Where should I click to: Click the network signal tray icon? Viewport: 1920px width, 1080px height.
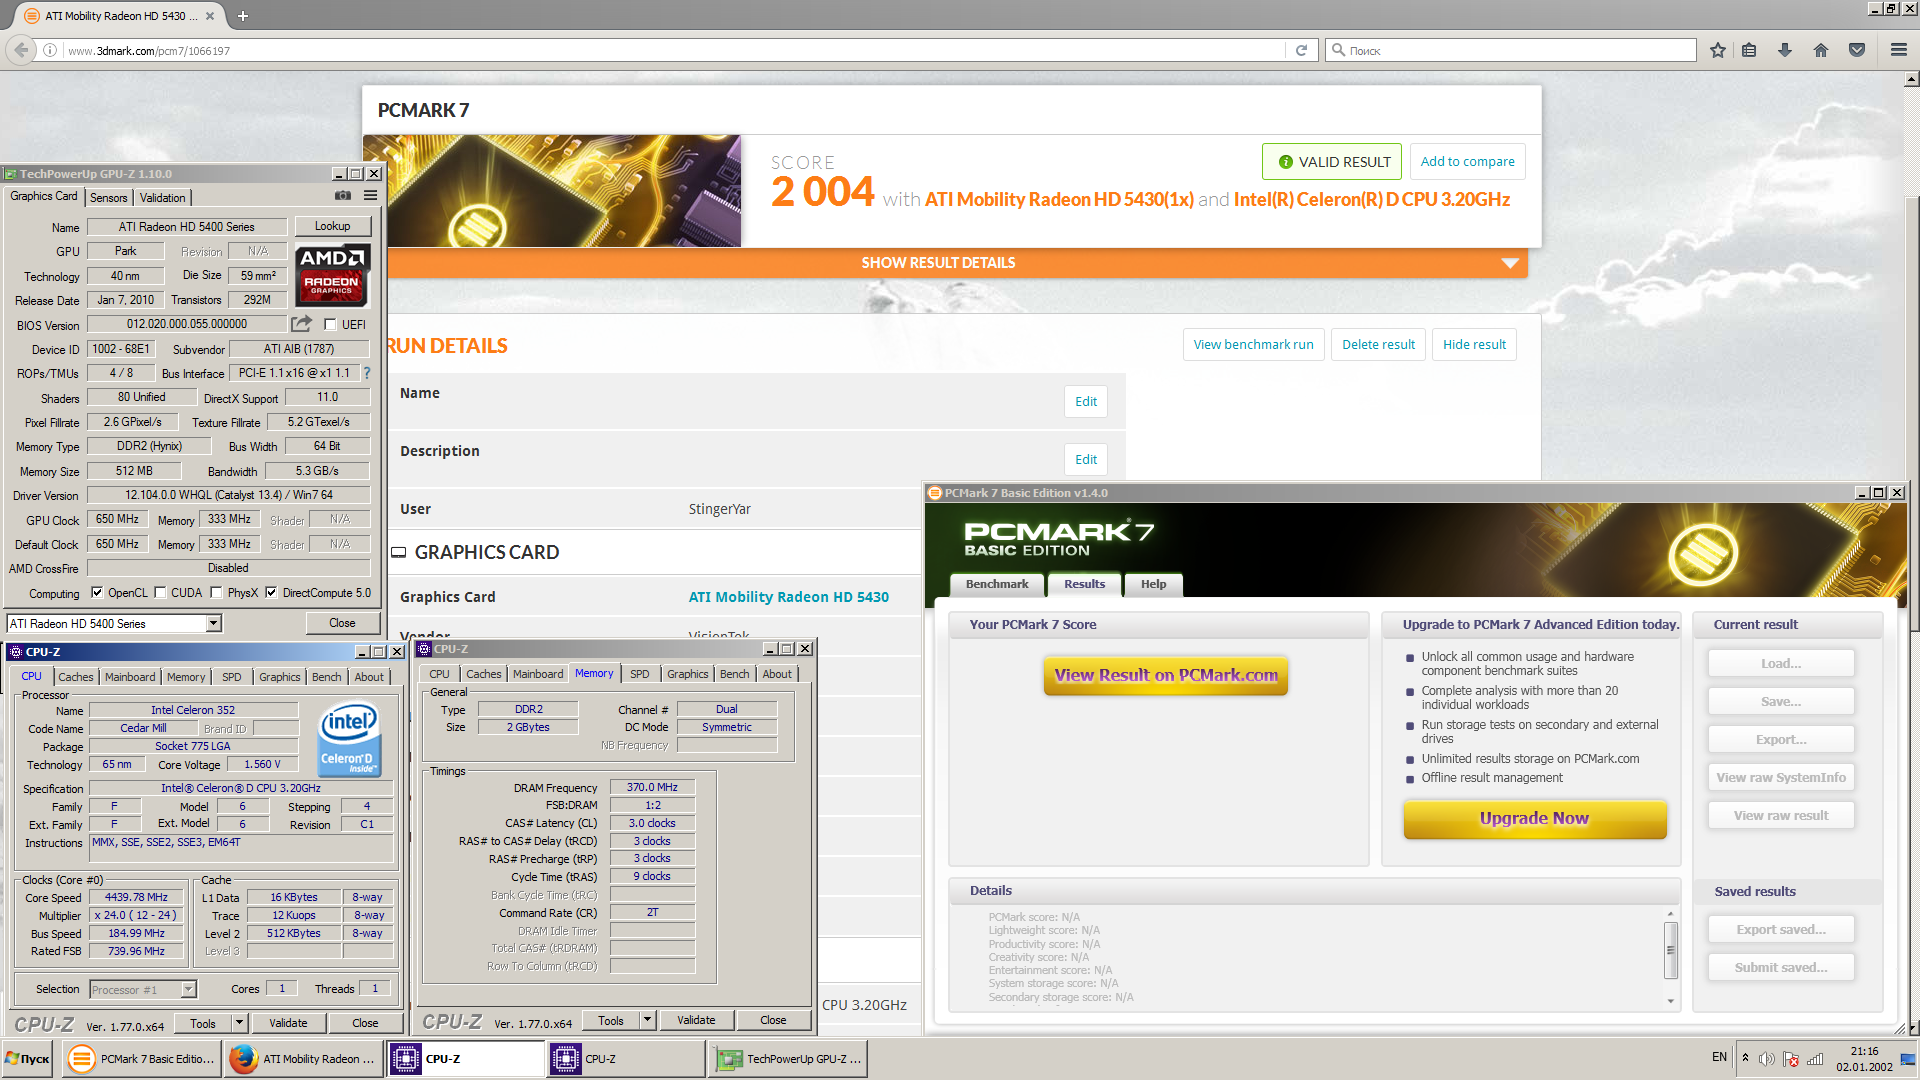point(1815,1059)
